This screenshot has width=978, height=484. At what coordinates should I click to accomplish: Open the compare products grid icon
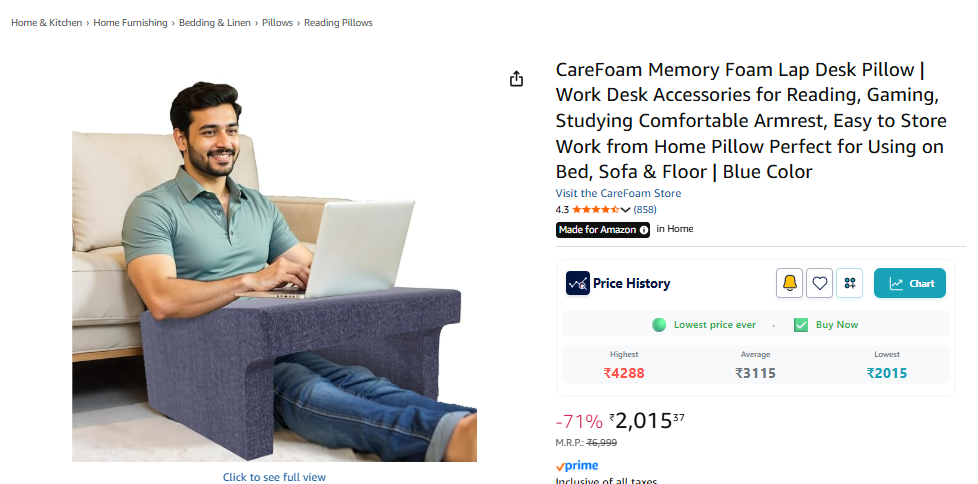tap(850, 283)
